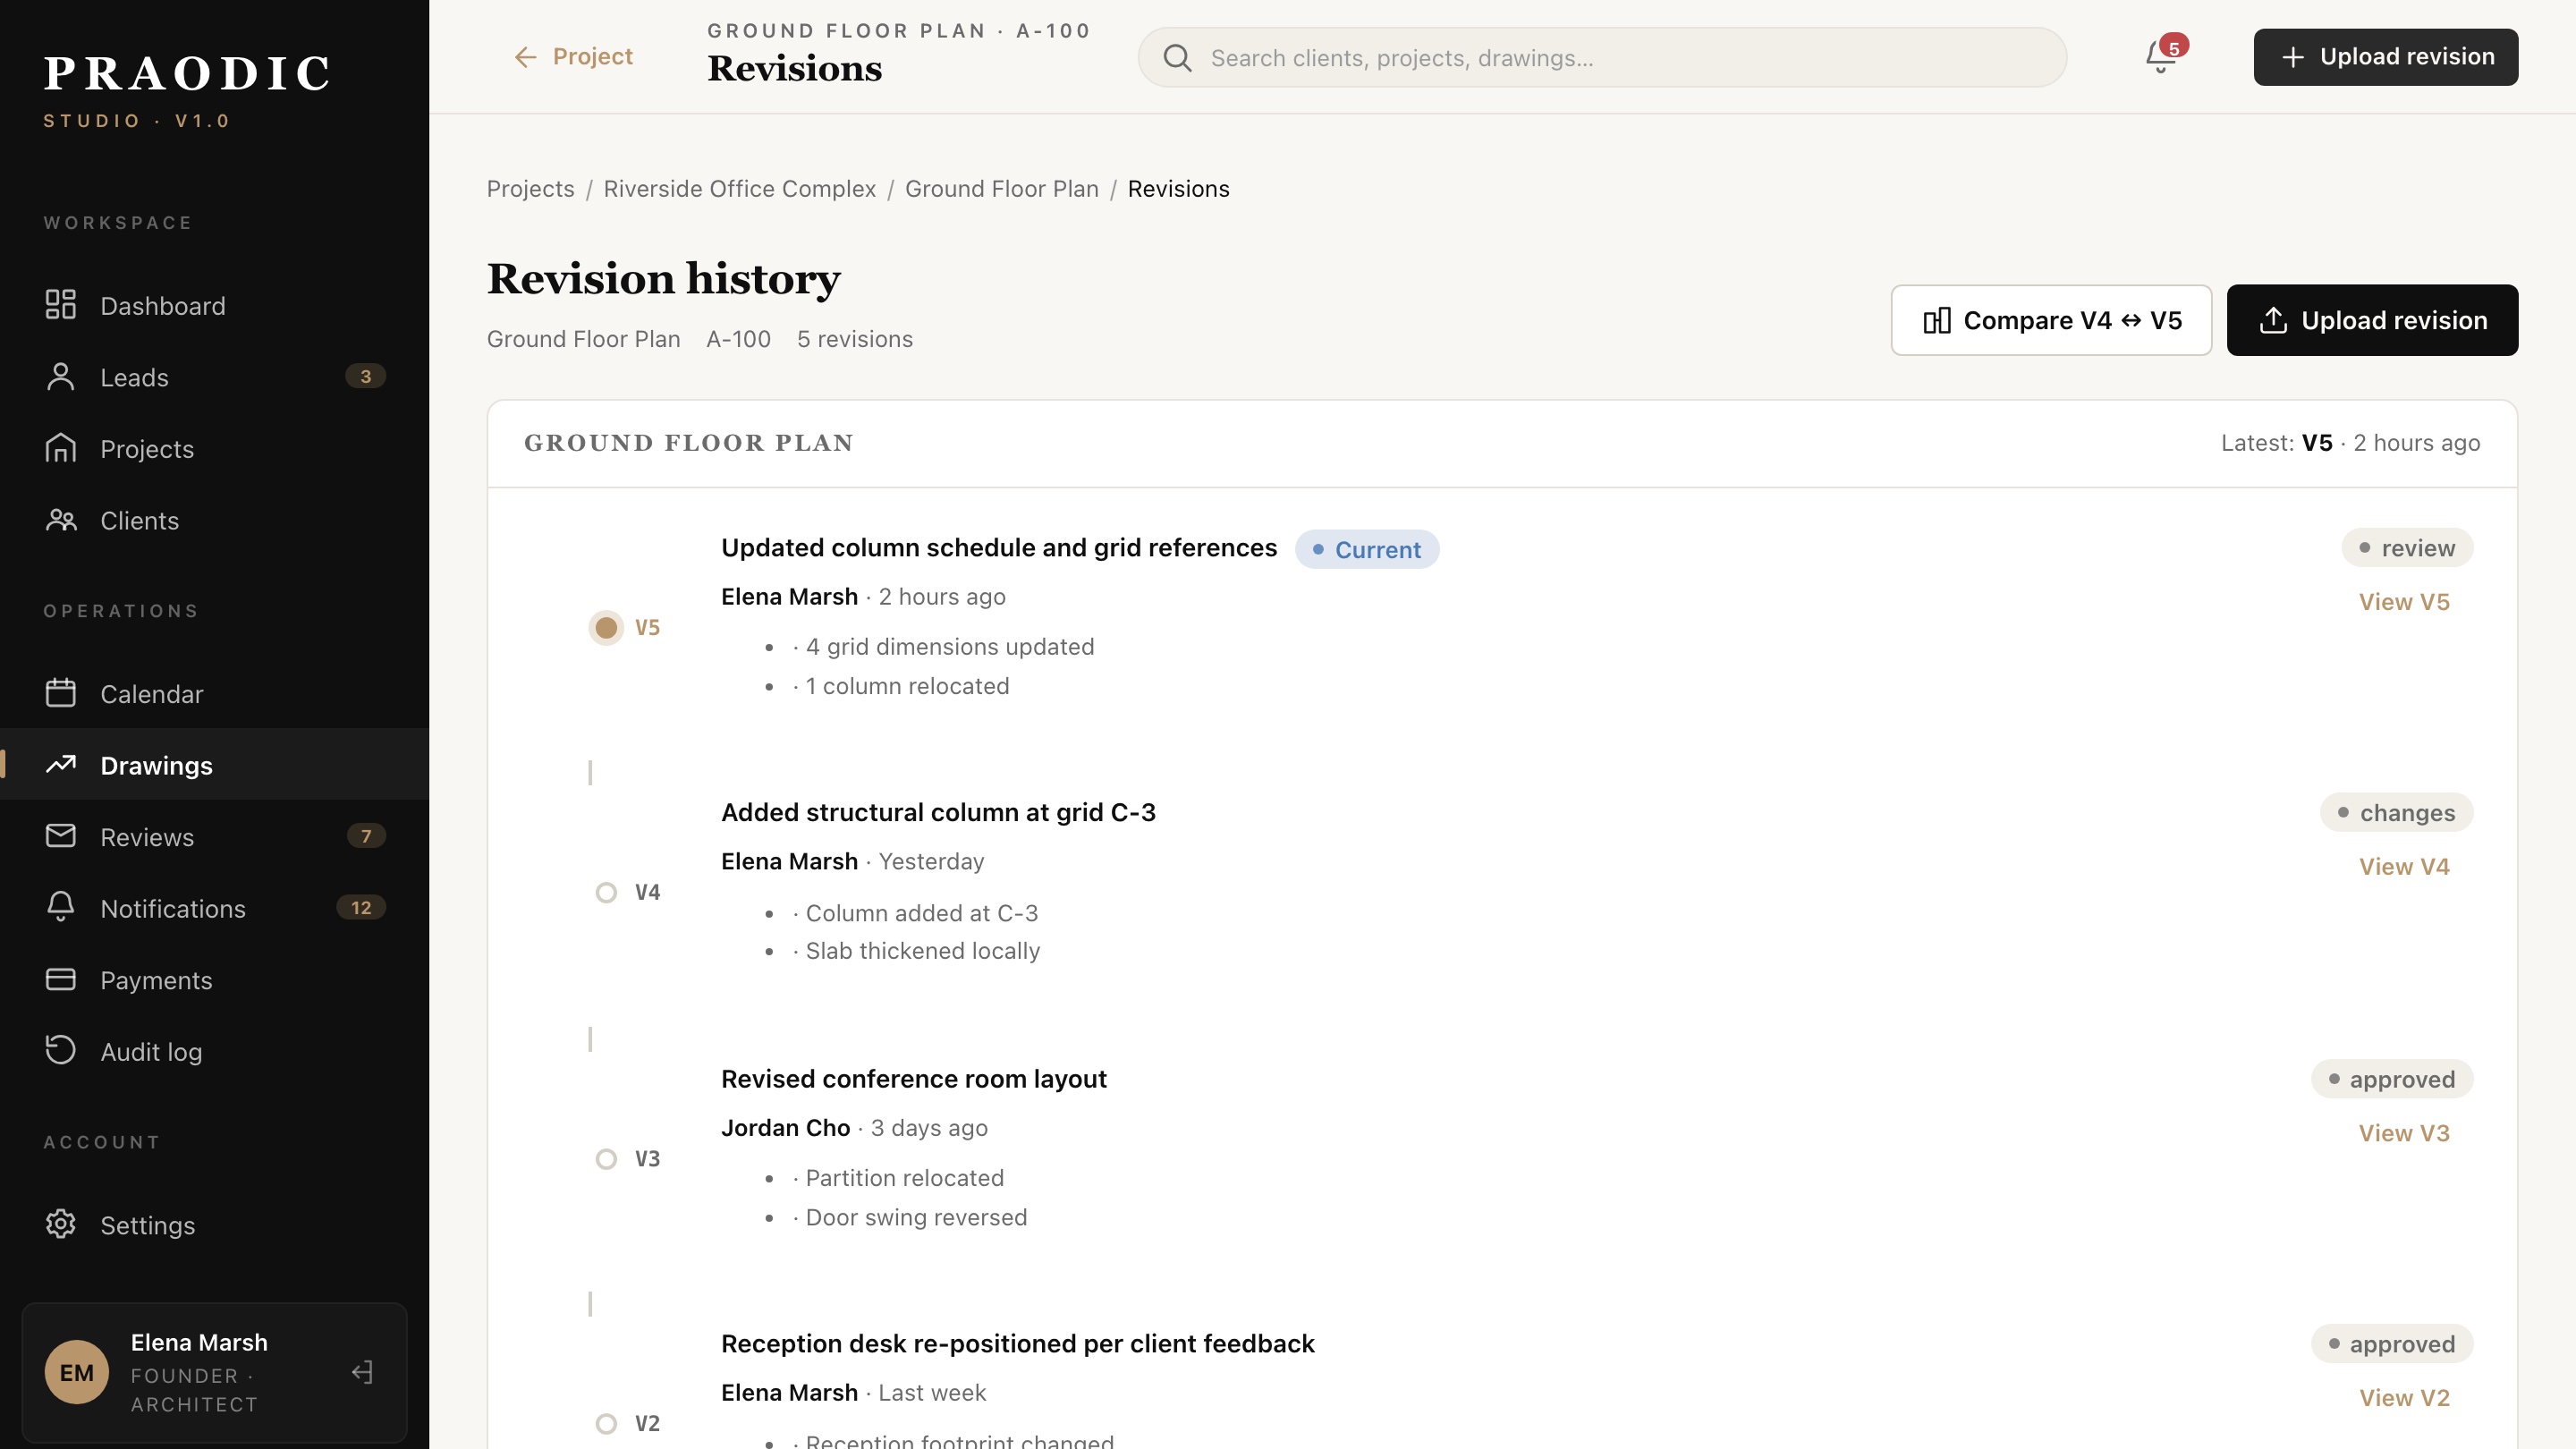Viewport: 2576px width, 1449px height.
Task: Click the top bar Upload revision button
Action: click(x=2385, y=57)
